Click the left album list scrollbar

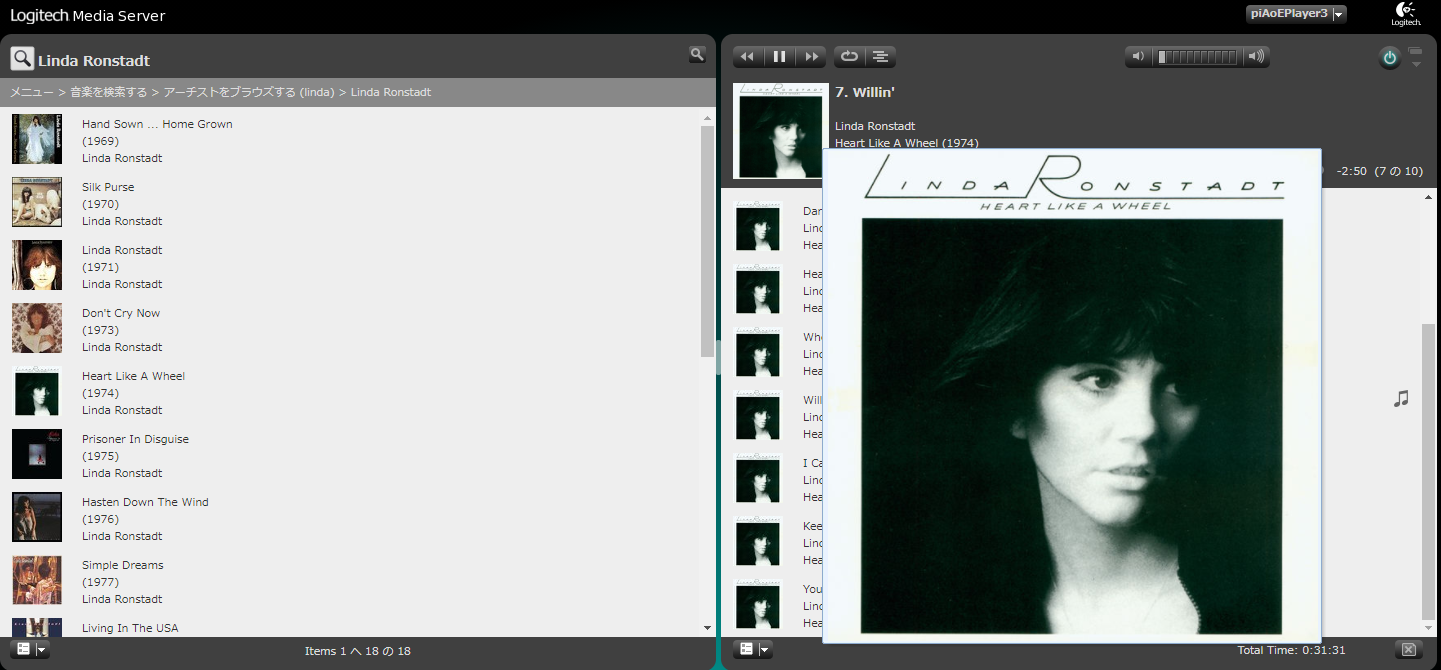click(x=708, y=240)
